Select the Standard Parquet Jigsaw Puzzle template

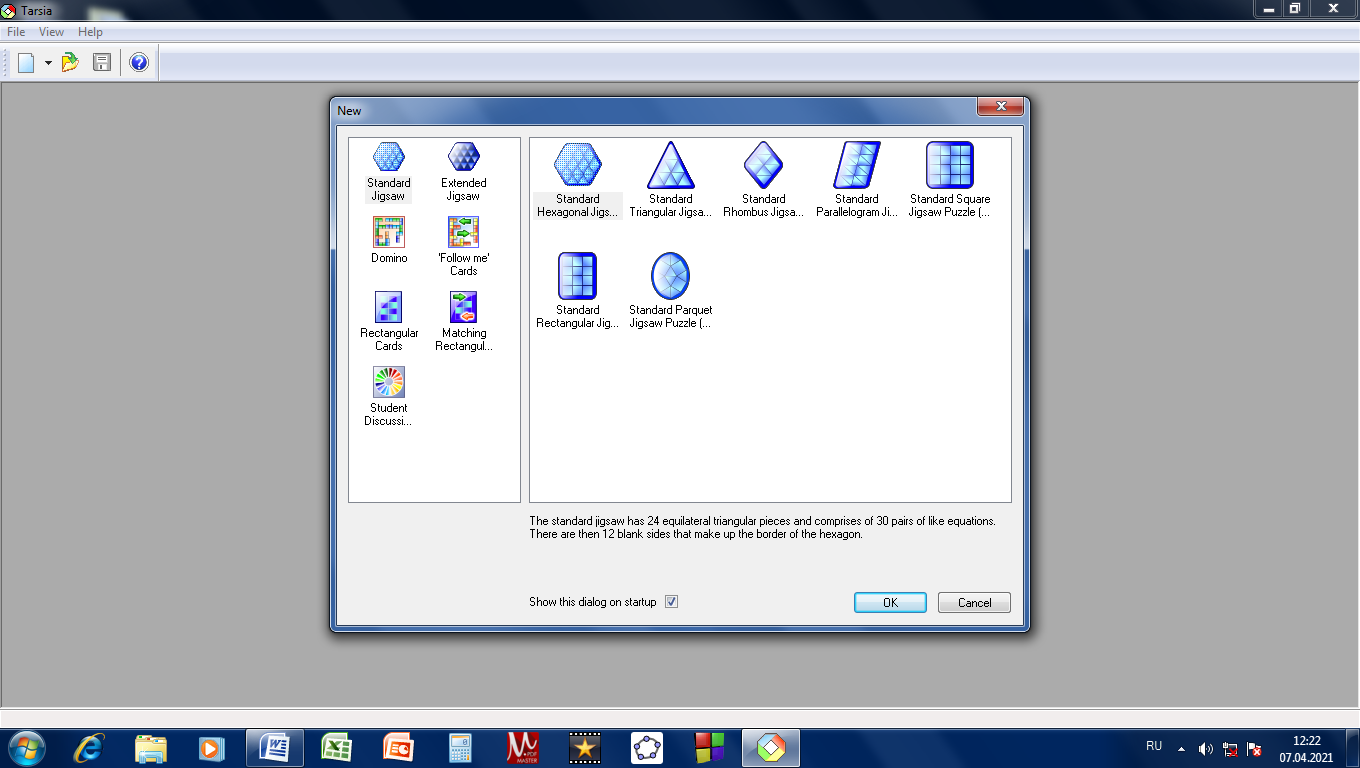coord(671,276)
